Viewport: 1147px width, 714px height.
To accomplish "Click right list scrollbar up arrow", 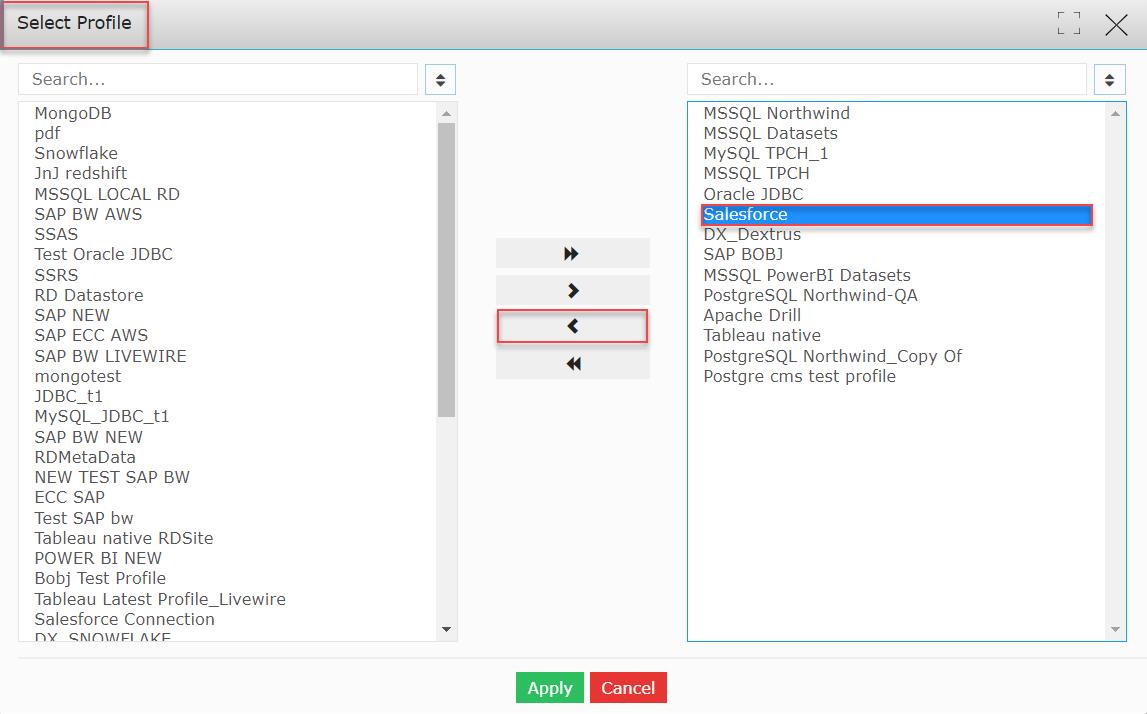I will (1115, 113).
